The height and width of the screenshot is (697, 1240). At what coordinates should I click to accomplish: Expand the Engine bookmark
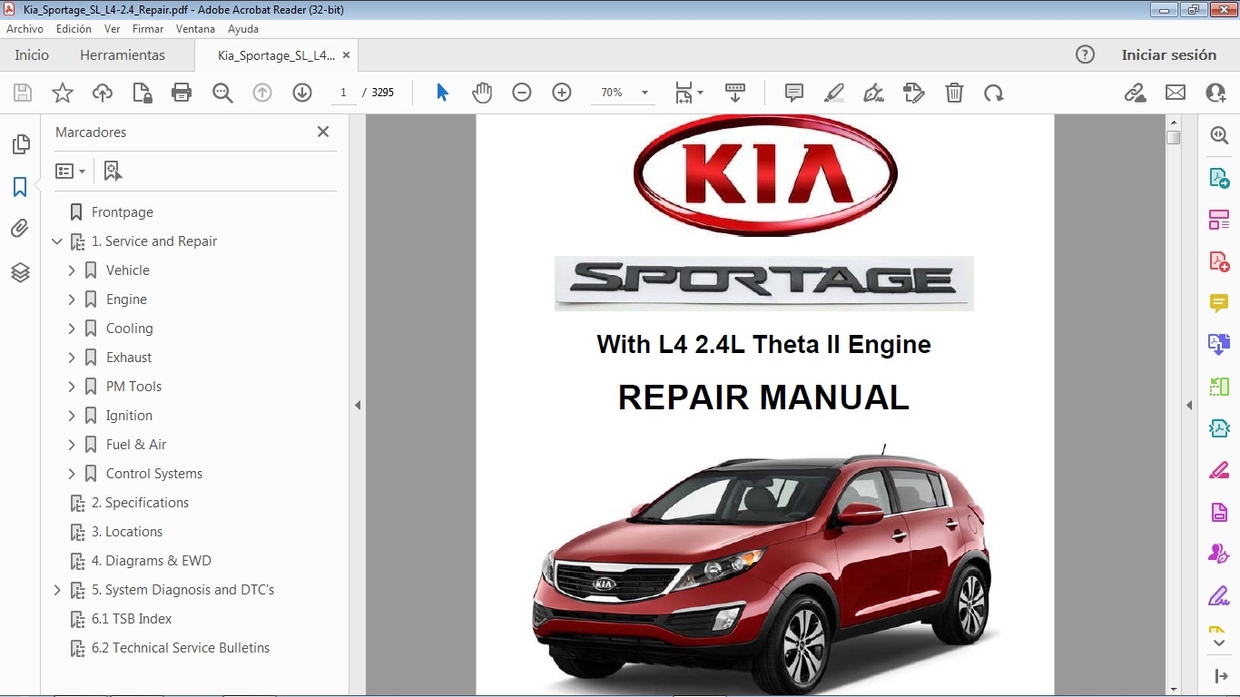point(71,299)
